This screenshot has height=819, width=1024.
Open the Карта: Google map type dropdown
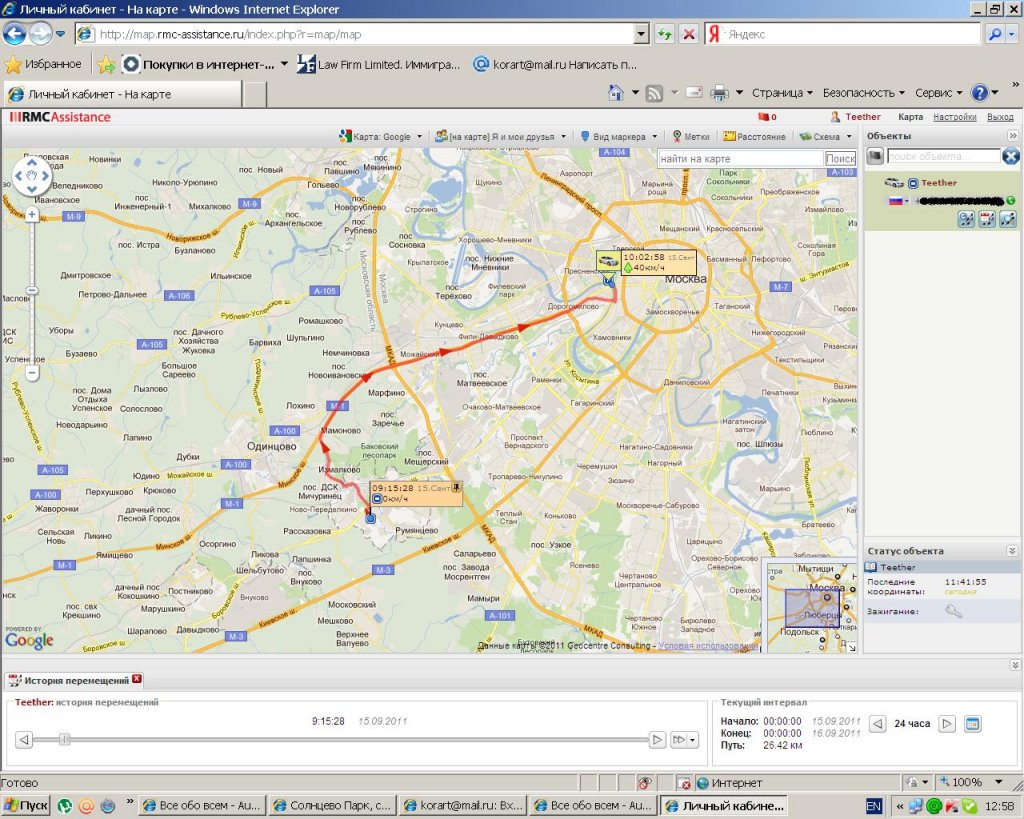tap(381, 136)
